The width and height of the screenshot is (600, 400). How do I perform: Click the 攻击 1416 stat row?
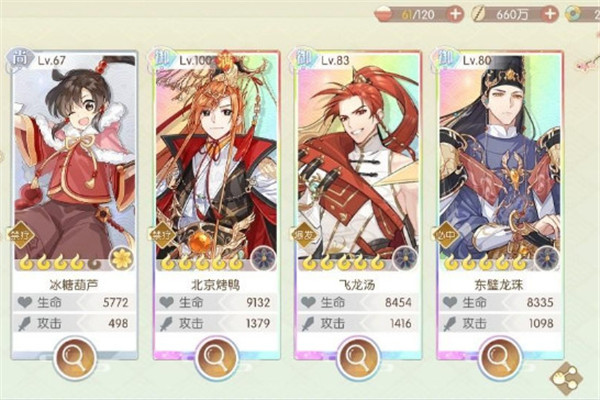(358, 323)
